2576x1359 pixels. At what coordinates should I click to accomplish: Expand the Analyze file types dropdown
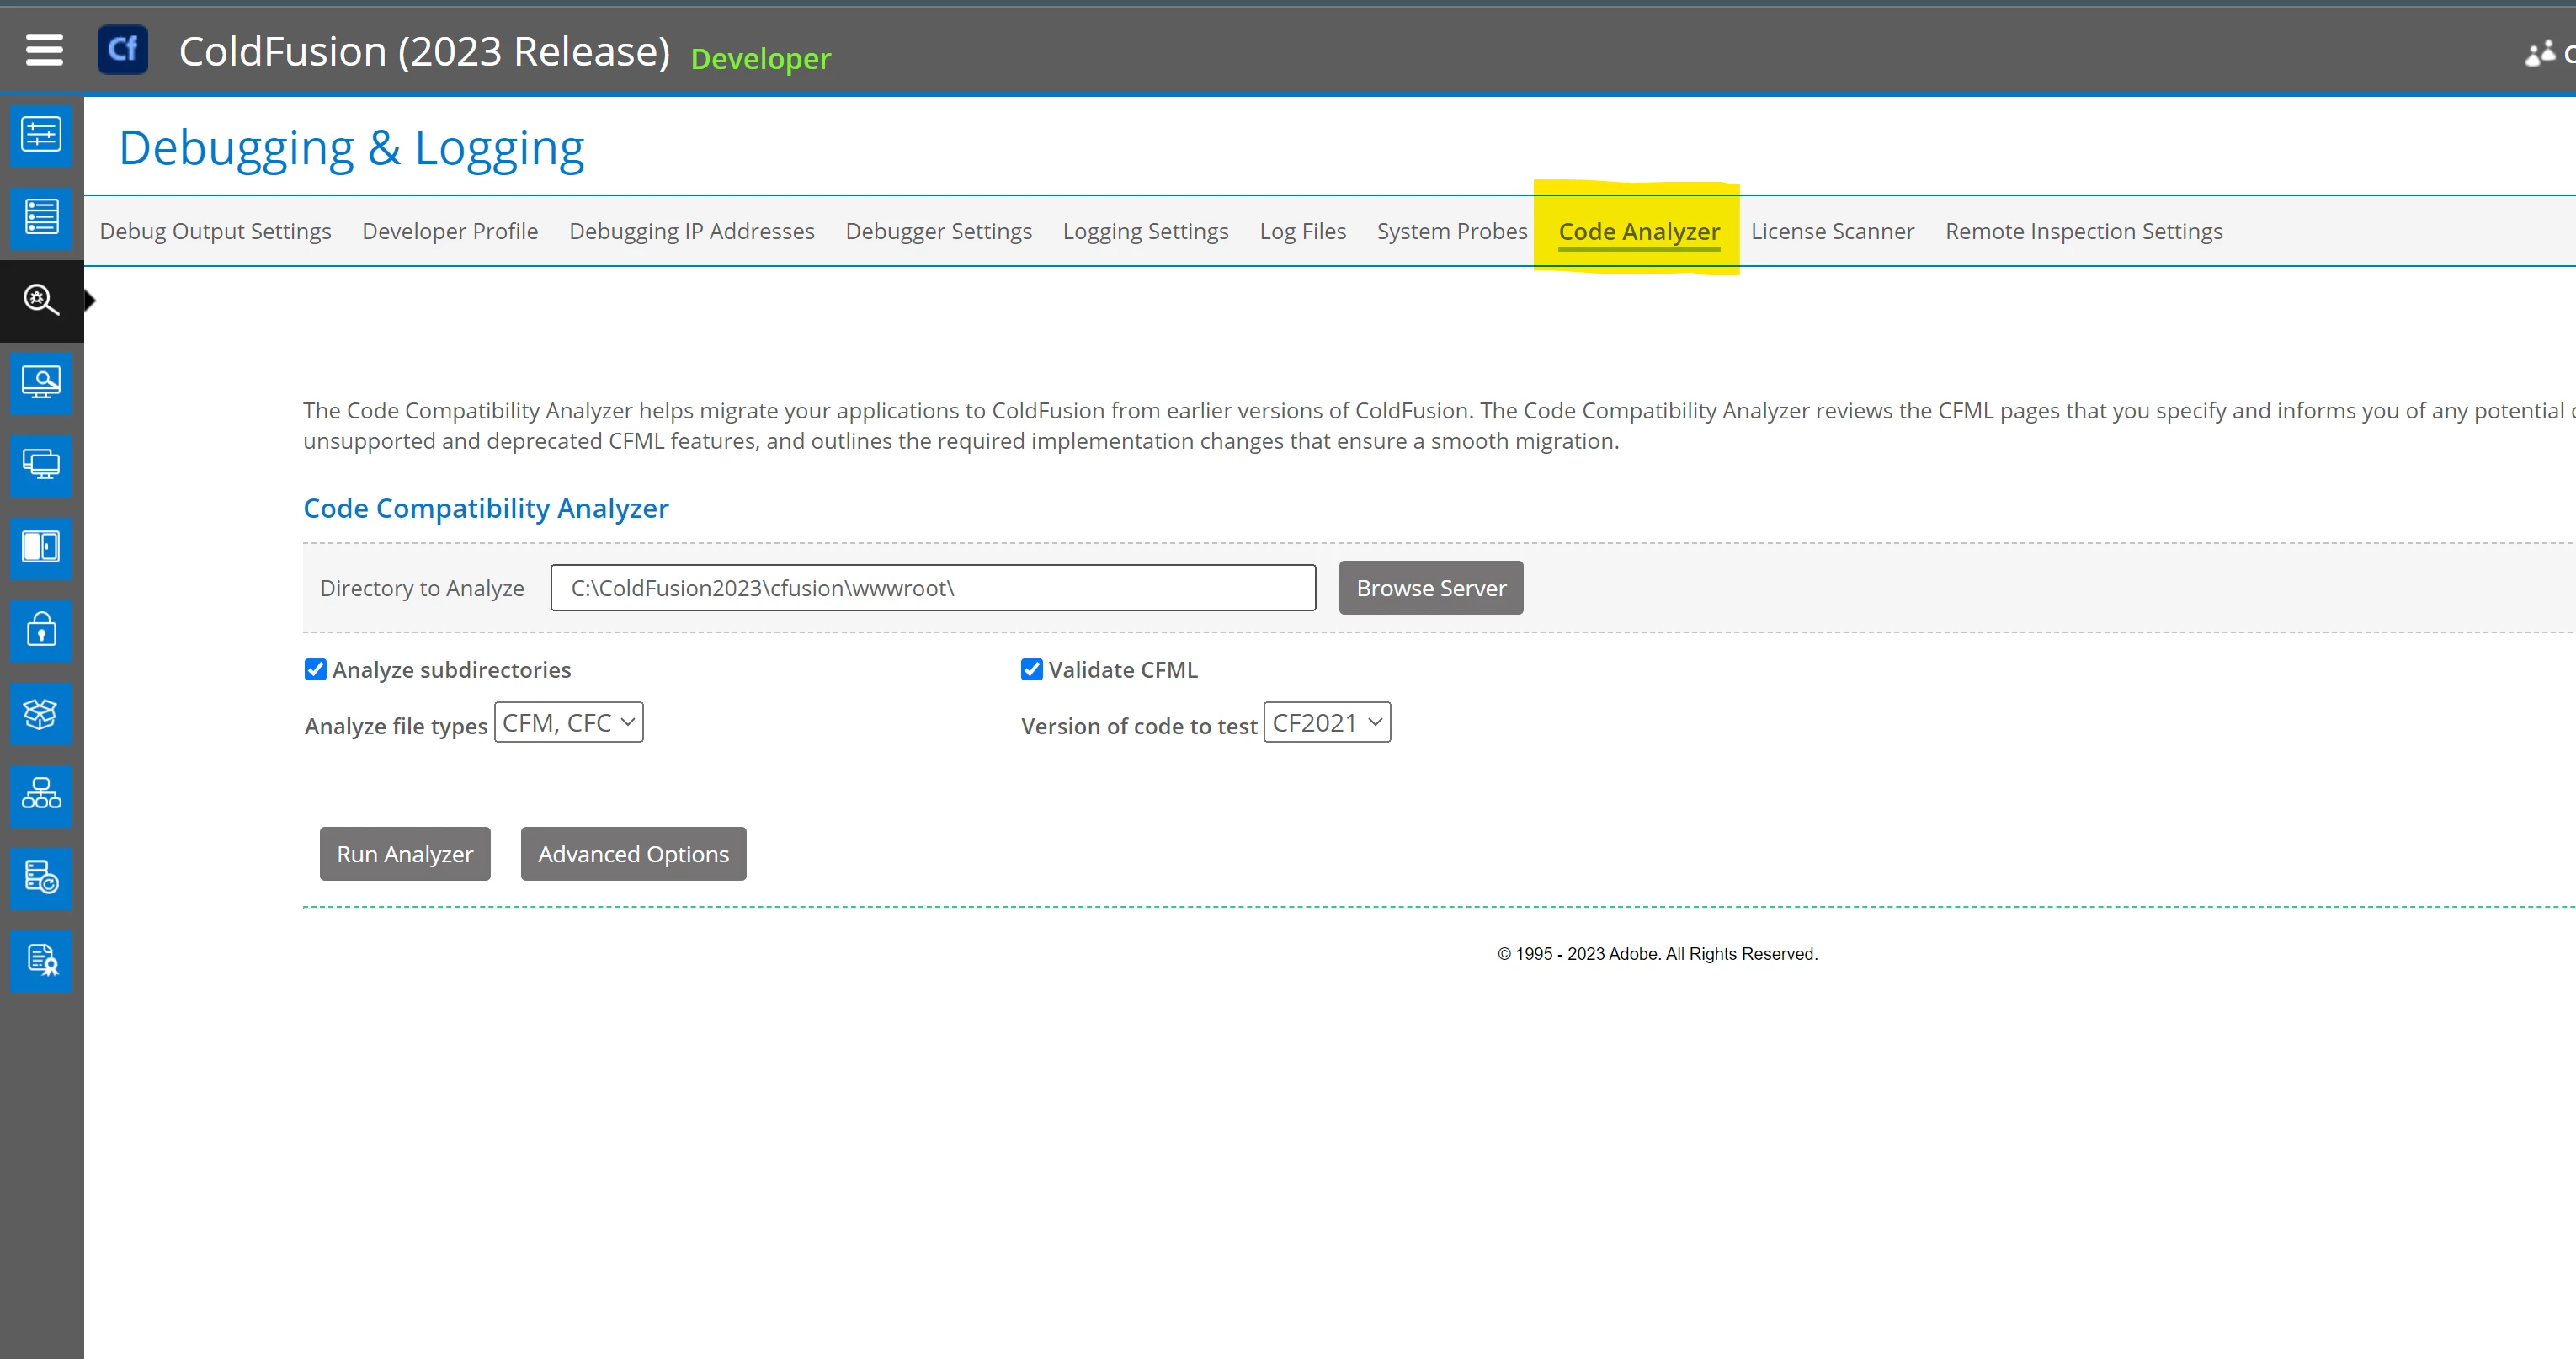[x=568, y=723]
